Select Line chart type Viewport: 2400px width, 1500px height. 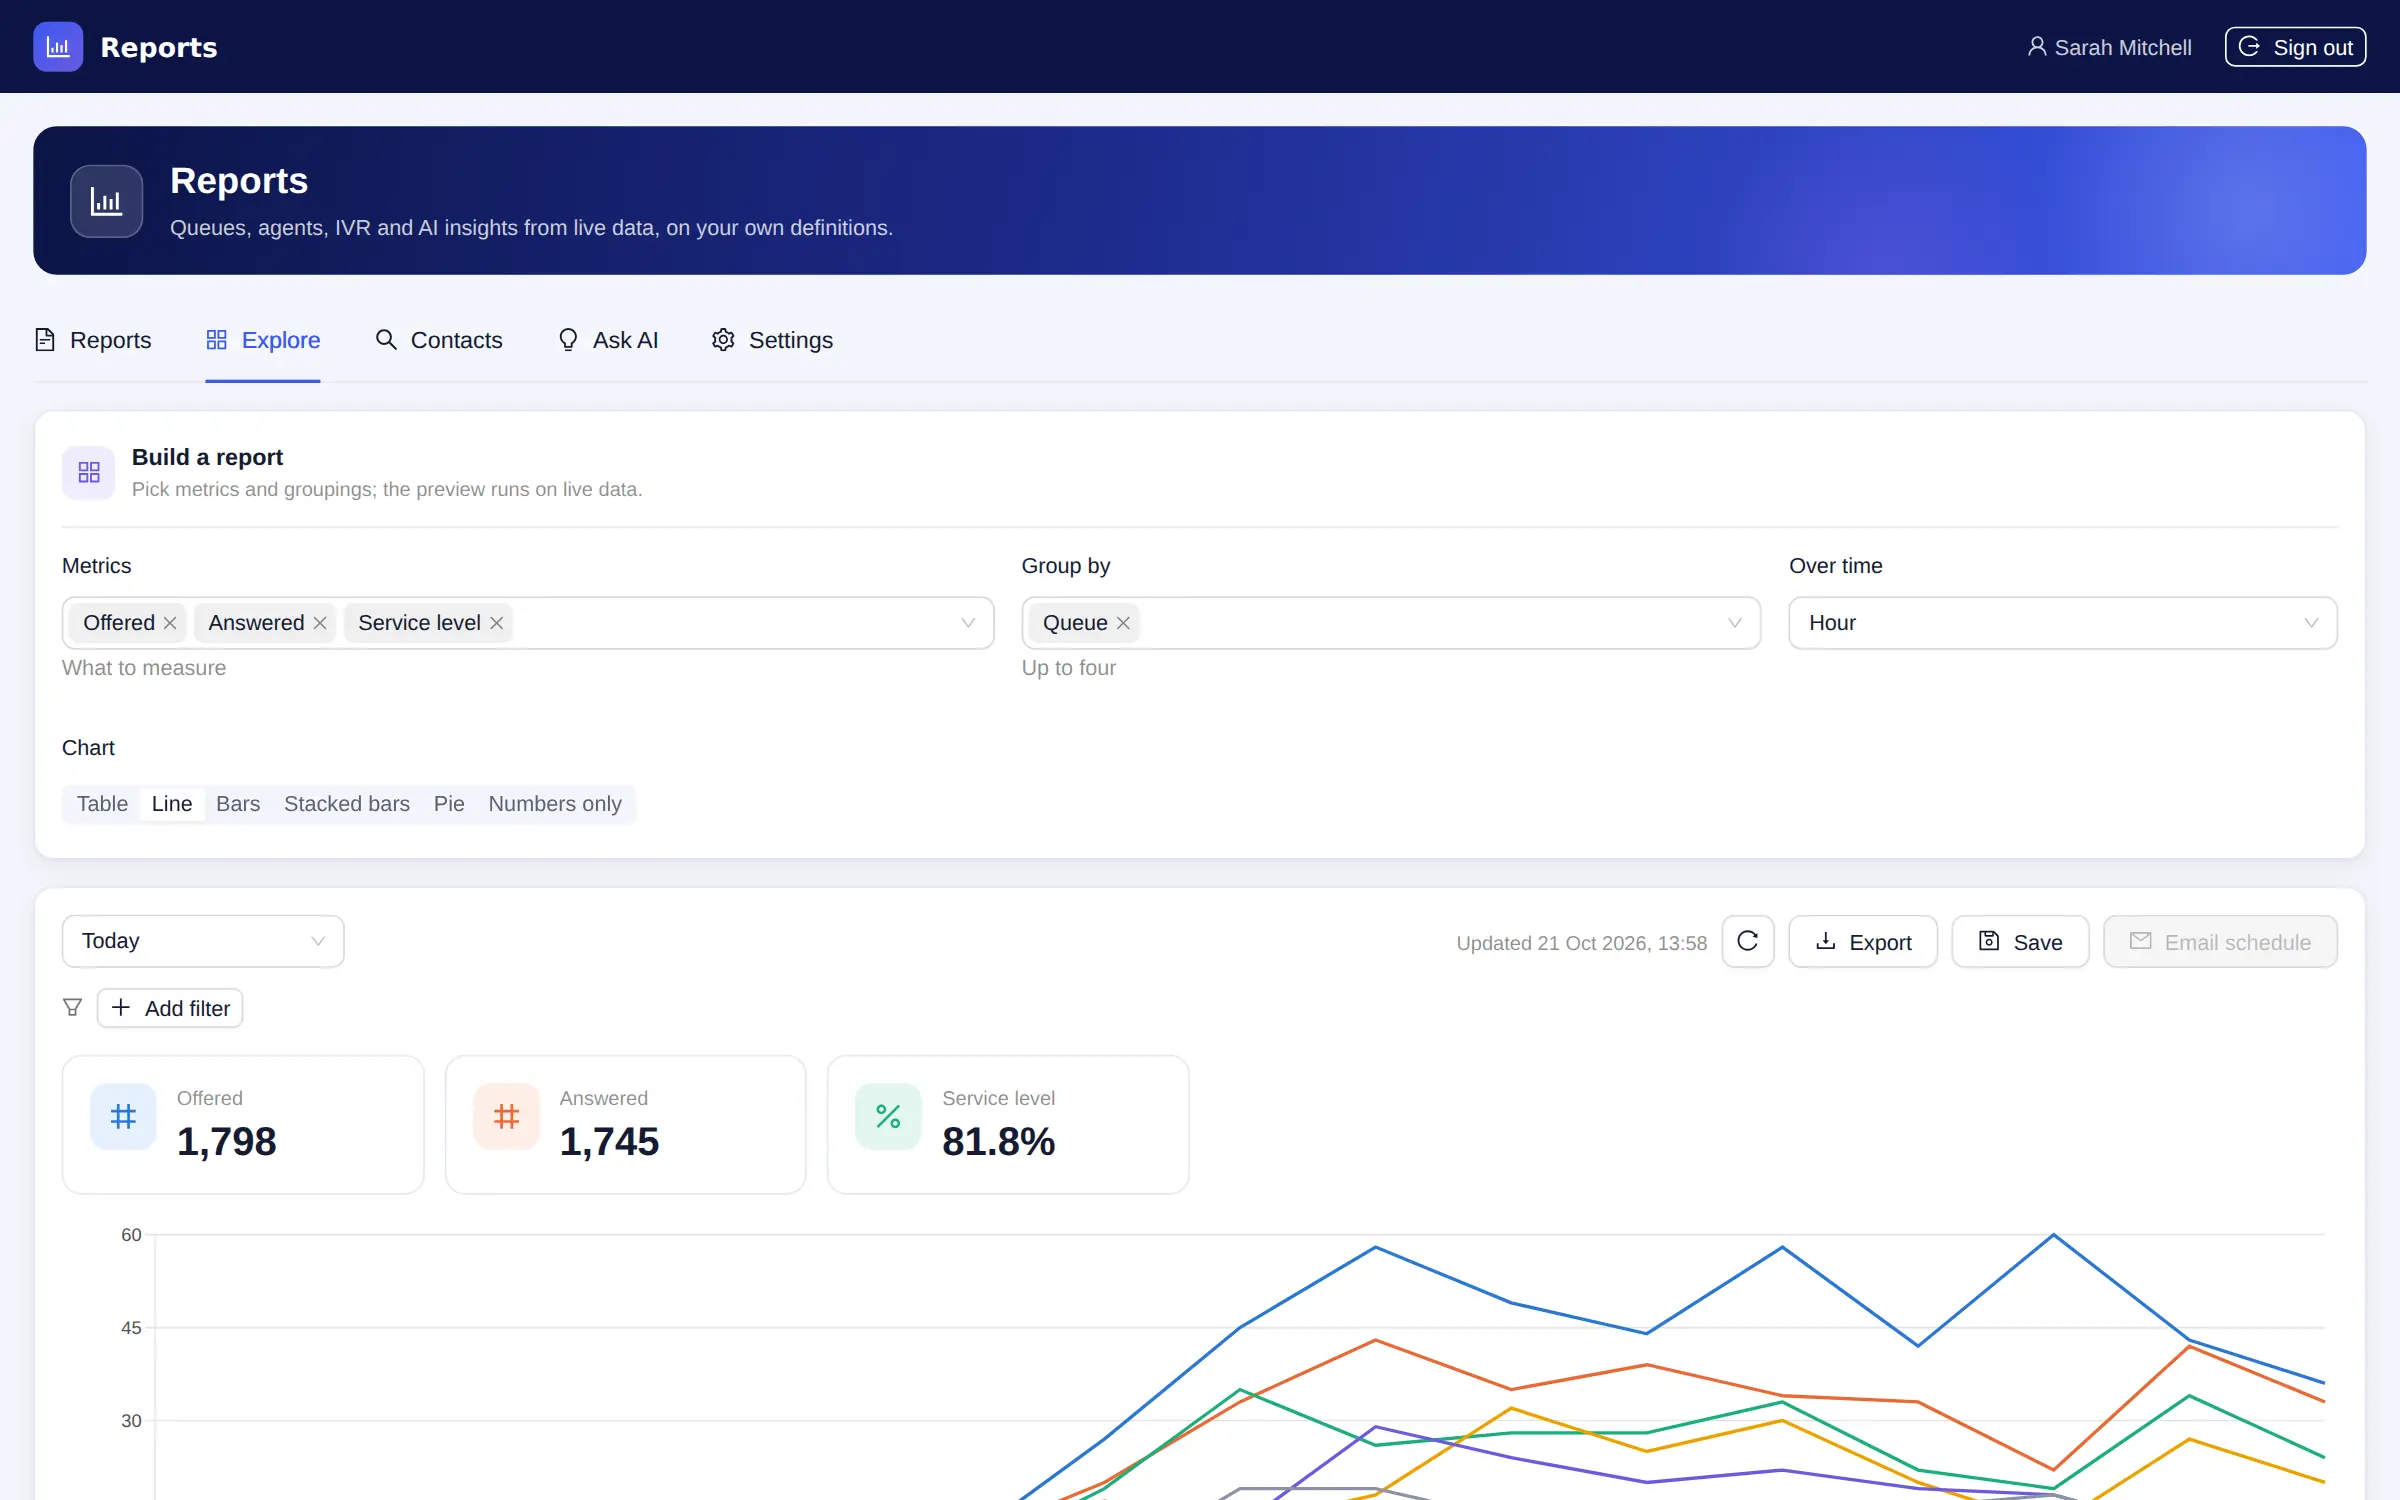point(172,804)
